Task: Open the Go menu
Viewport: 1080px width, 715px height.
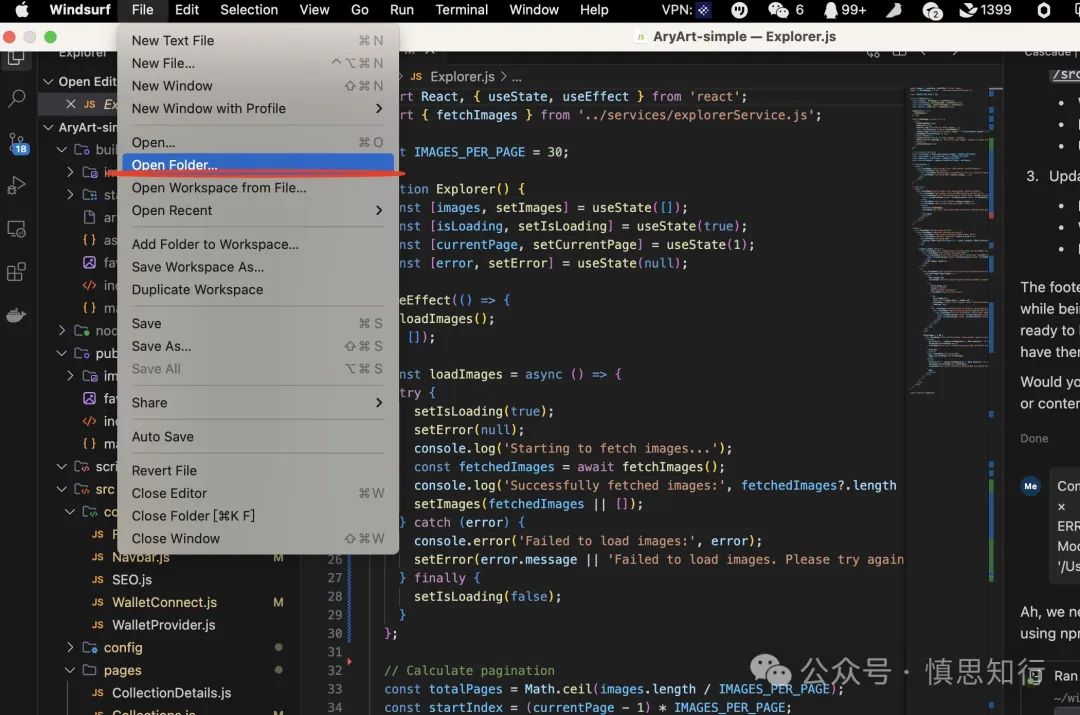Action: 360,10
